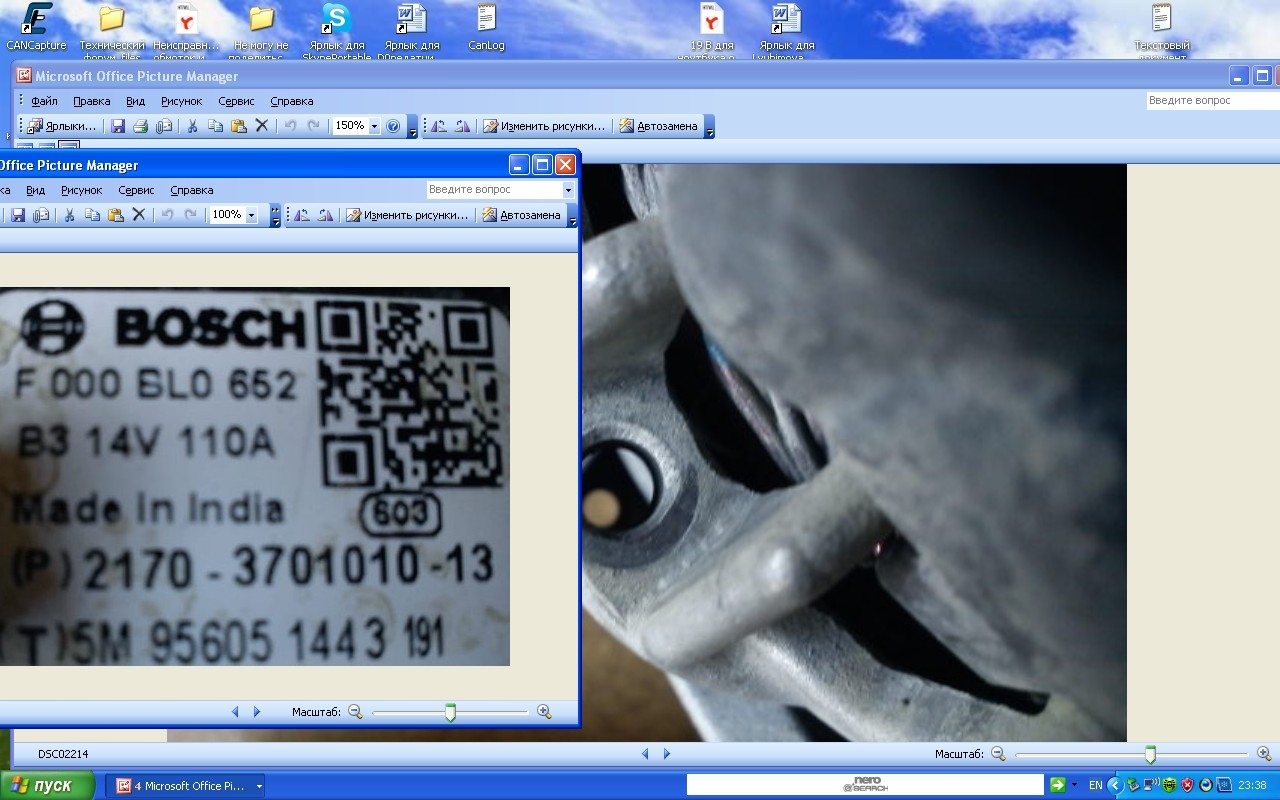Click zoom slider handle in back window status bar
This screenshot has height=800, width=1280.
coord(1150,754)
